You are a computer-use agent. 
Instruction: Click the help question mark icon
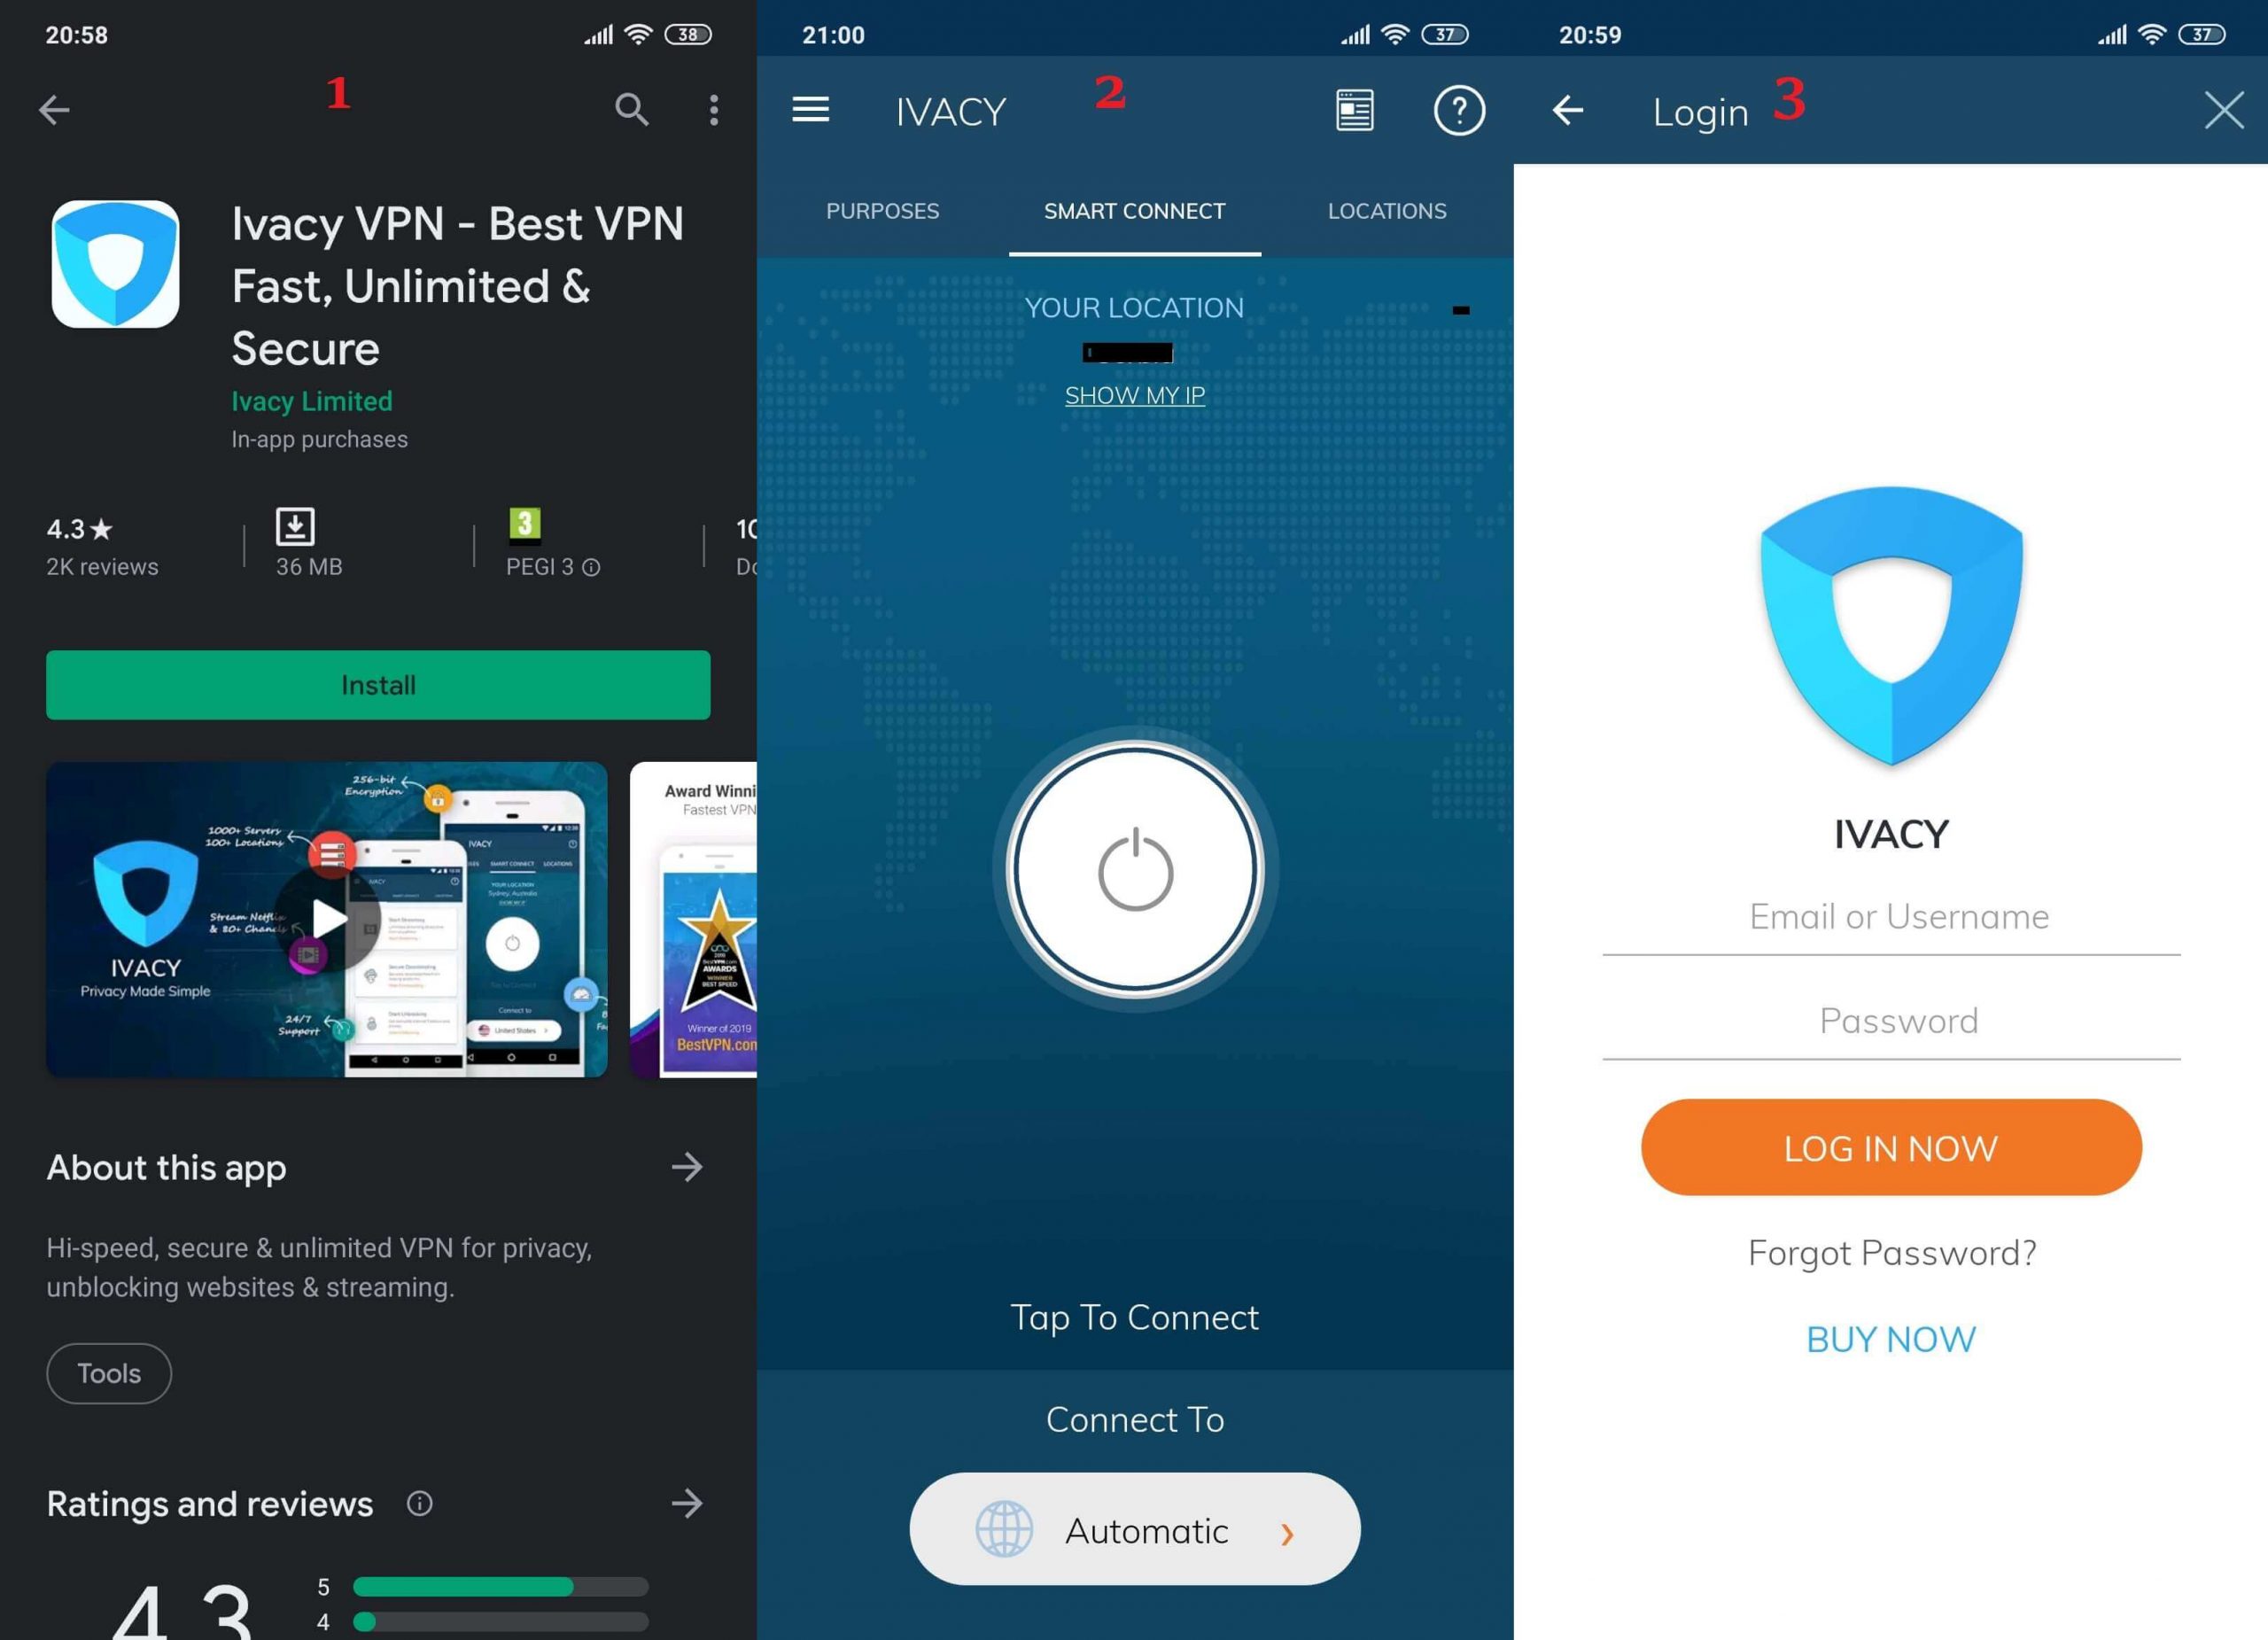click(x=1458, y=109)
